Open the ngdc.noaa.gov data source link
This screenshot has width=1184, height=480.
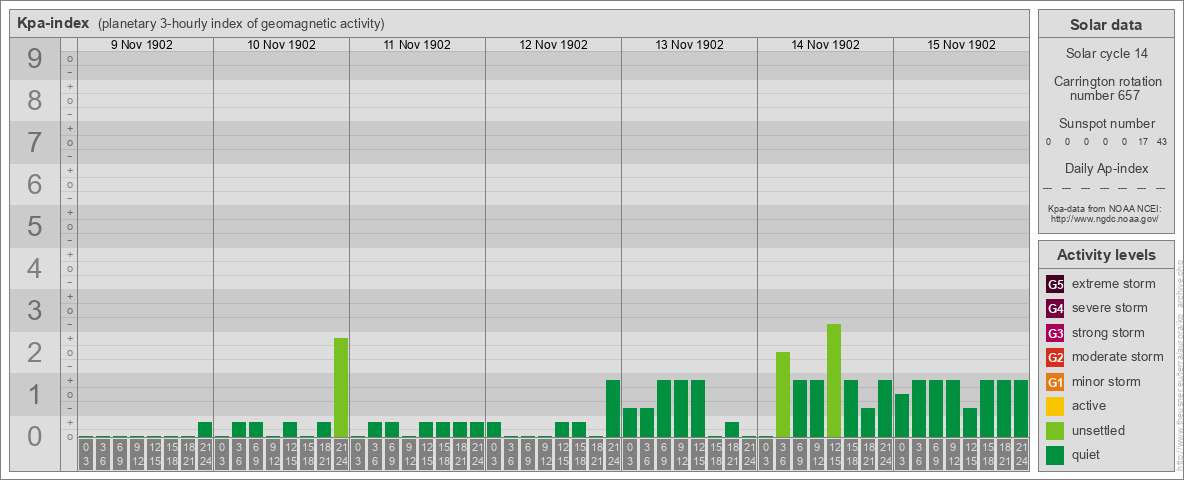point(1105,219)
